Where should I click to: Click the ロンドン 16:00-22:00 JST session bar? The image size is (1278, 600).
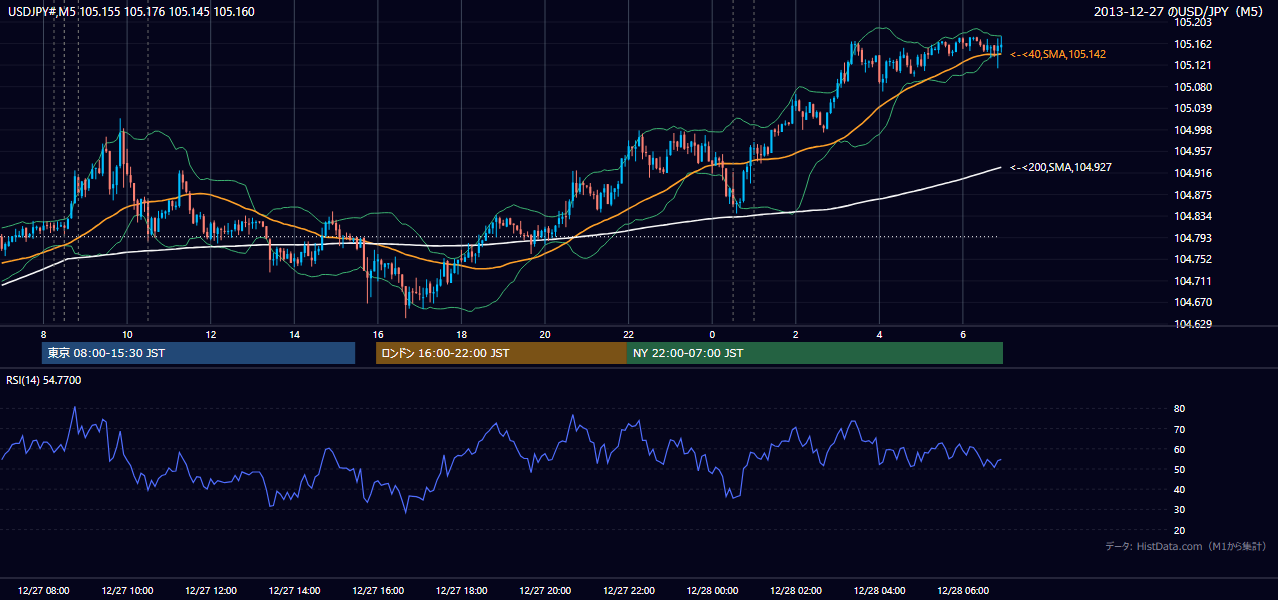point(501,353)
